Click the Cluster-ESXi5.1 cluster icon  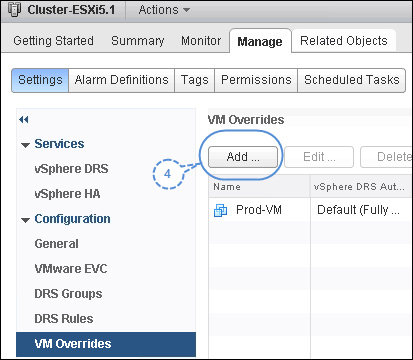[14, 9]
